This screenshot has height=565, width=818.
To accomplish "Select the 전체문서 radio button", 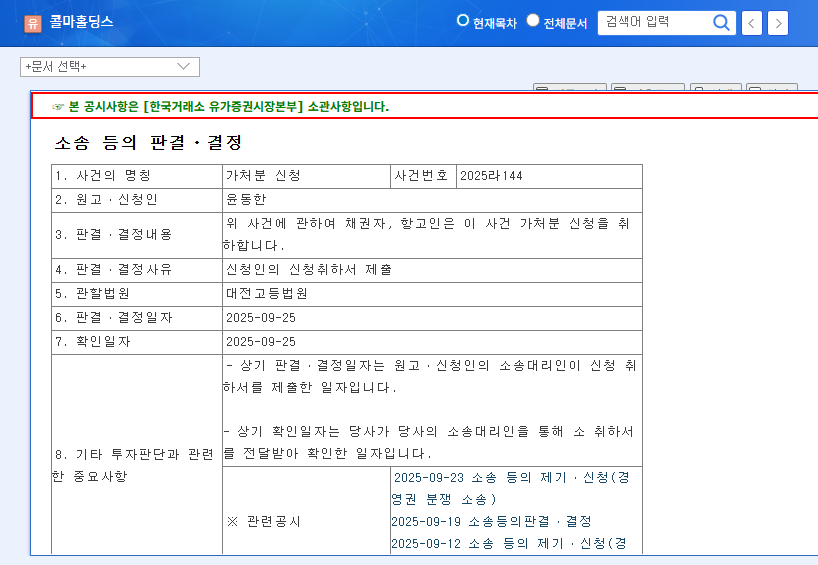I will click(533, 20).
